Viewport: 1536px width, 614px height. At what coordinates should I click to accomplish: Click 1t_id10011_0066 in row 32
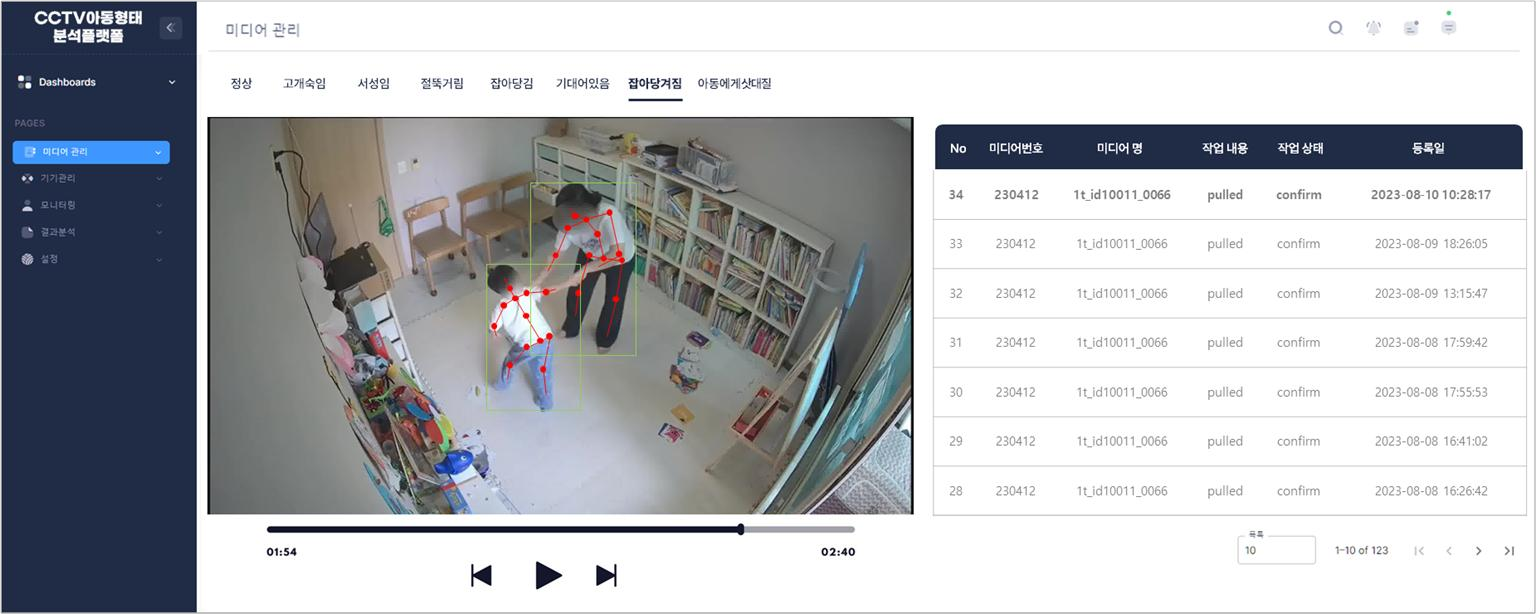click(1122, 294)
